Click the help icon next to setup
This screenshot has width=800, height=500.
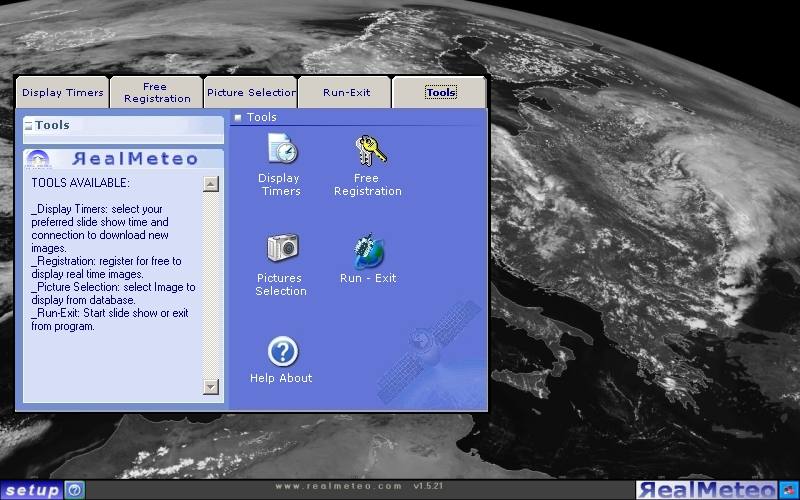pyautogui.click(x=74, y=490)
